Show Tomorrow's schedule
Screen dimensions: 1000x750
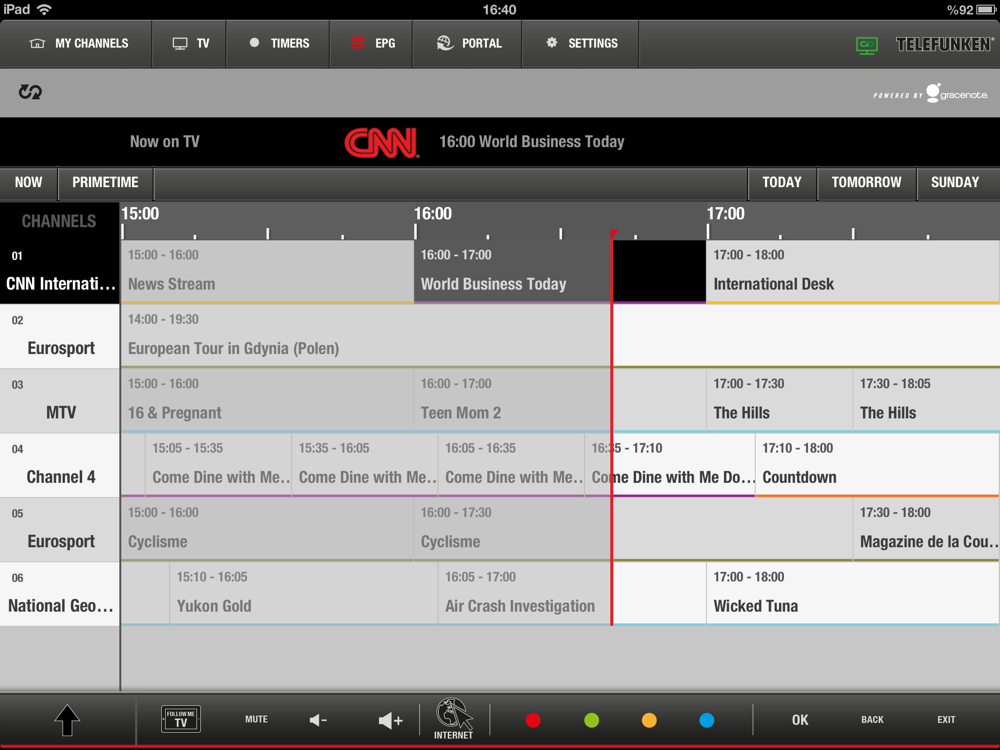point(867,182)
